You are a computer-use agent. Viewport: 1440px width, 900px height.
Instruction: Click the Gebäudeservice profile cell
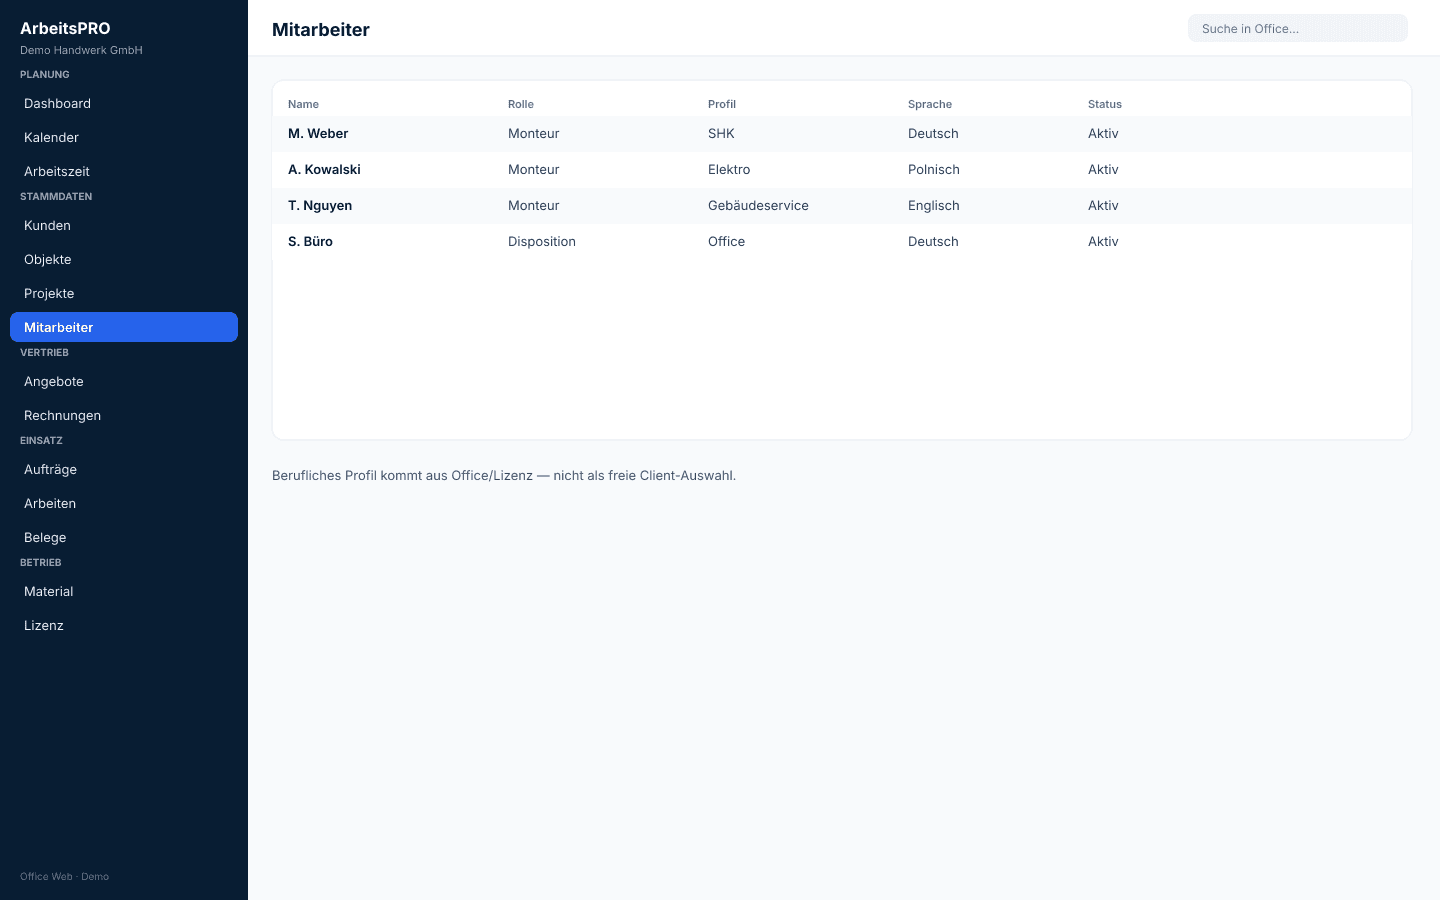pos(758,205)
